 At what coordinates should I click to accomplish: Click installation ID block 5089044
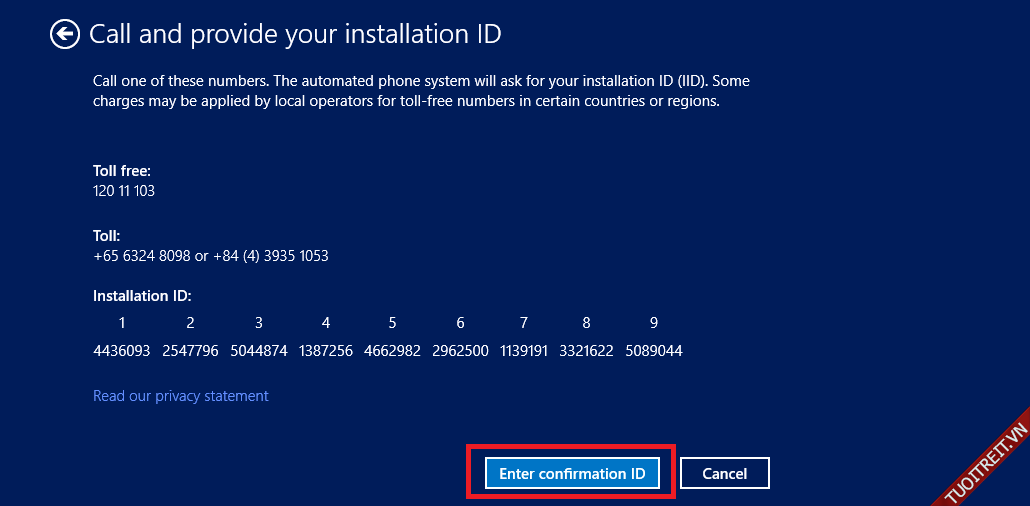(654, 351)
